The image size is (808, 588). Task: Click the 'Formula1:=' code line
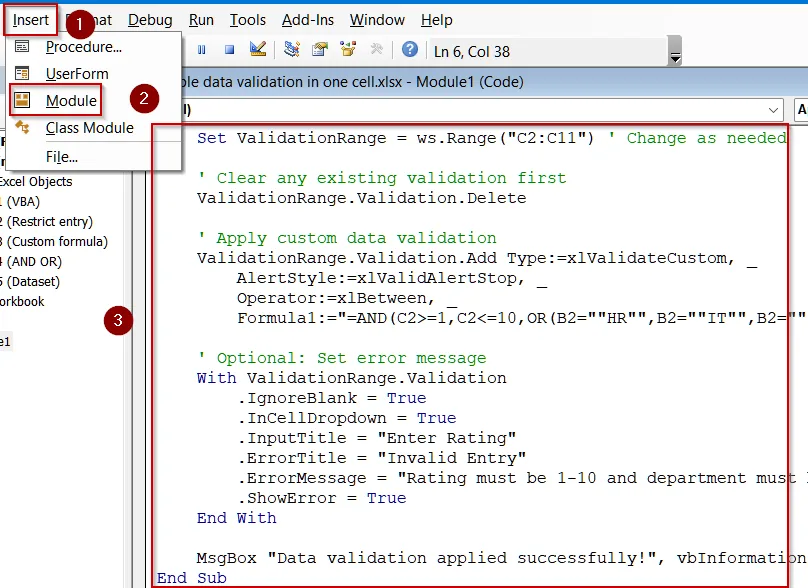(521, 318)
